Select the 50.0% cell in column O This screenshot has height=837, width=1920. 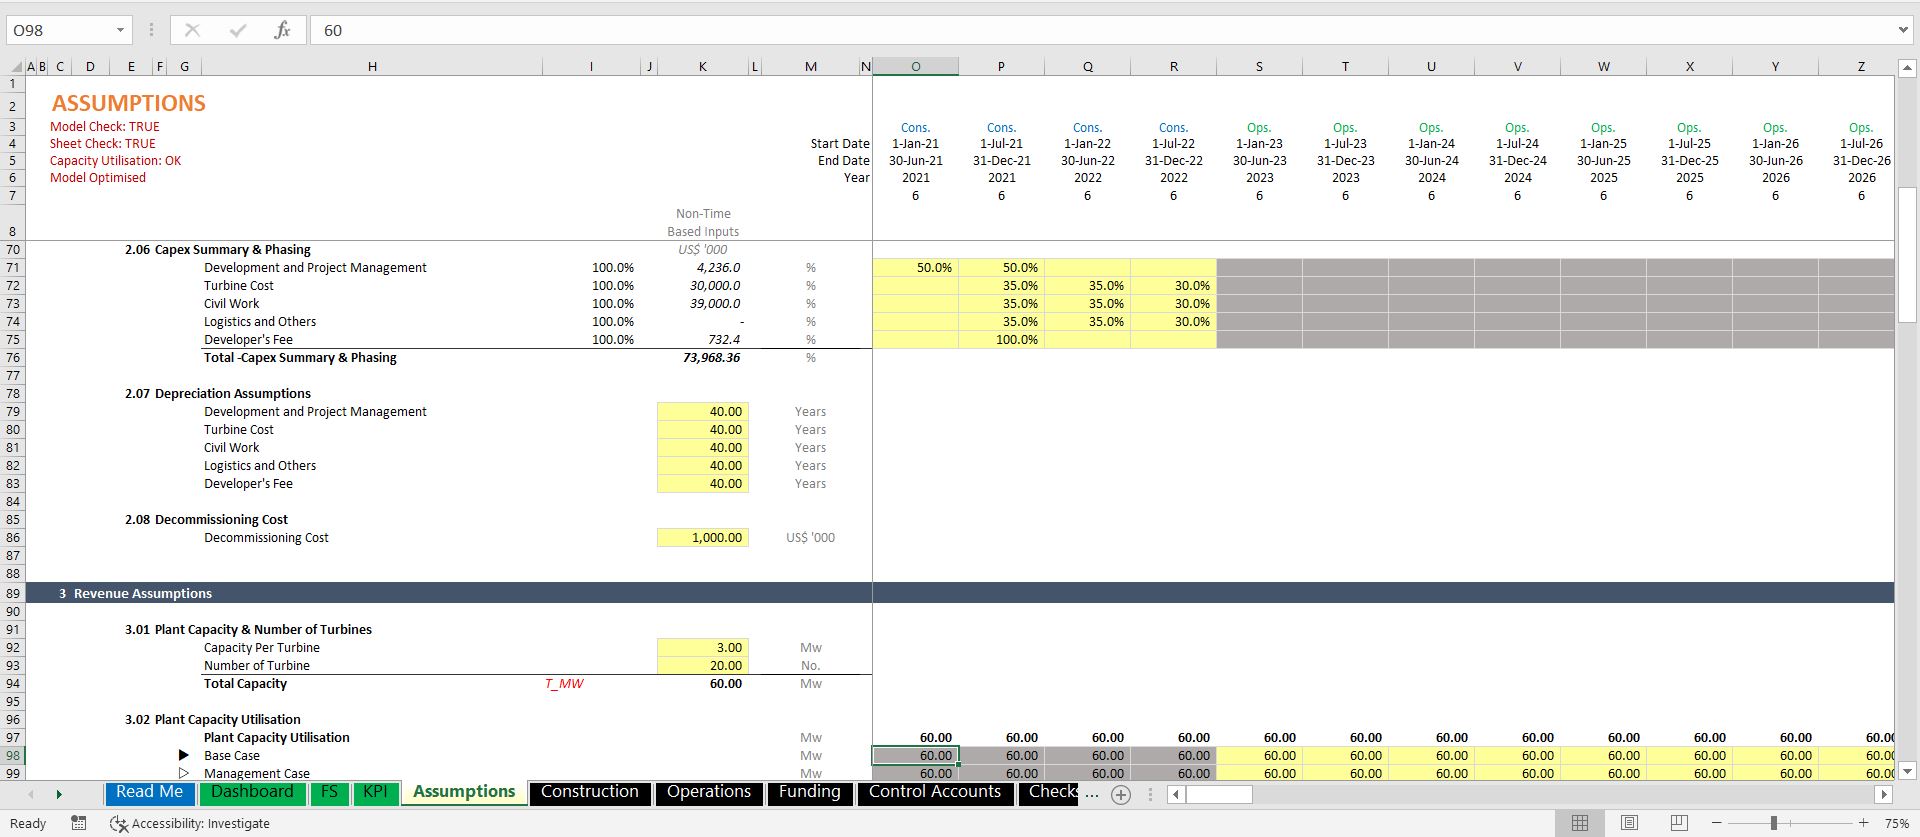(915, 267)
